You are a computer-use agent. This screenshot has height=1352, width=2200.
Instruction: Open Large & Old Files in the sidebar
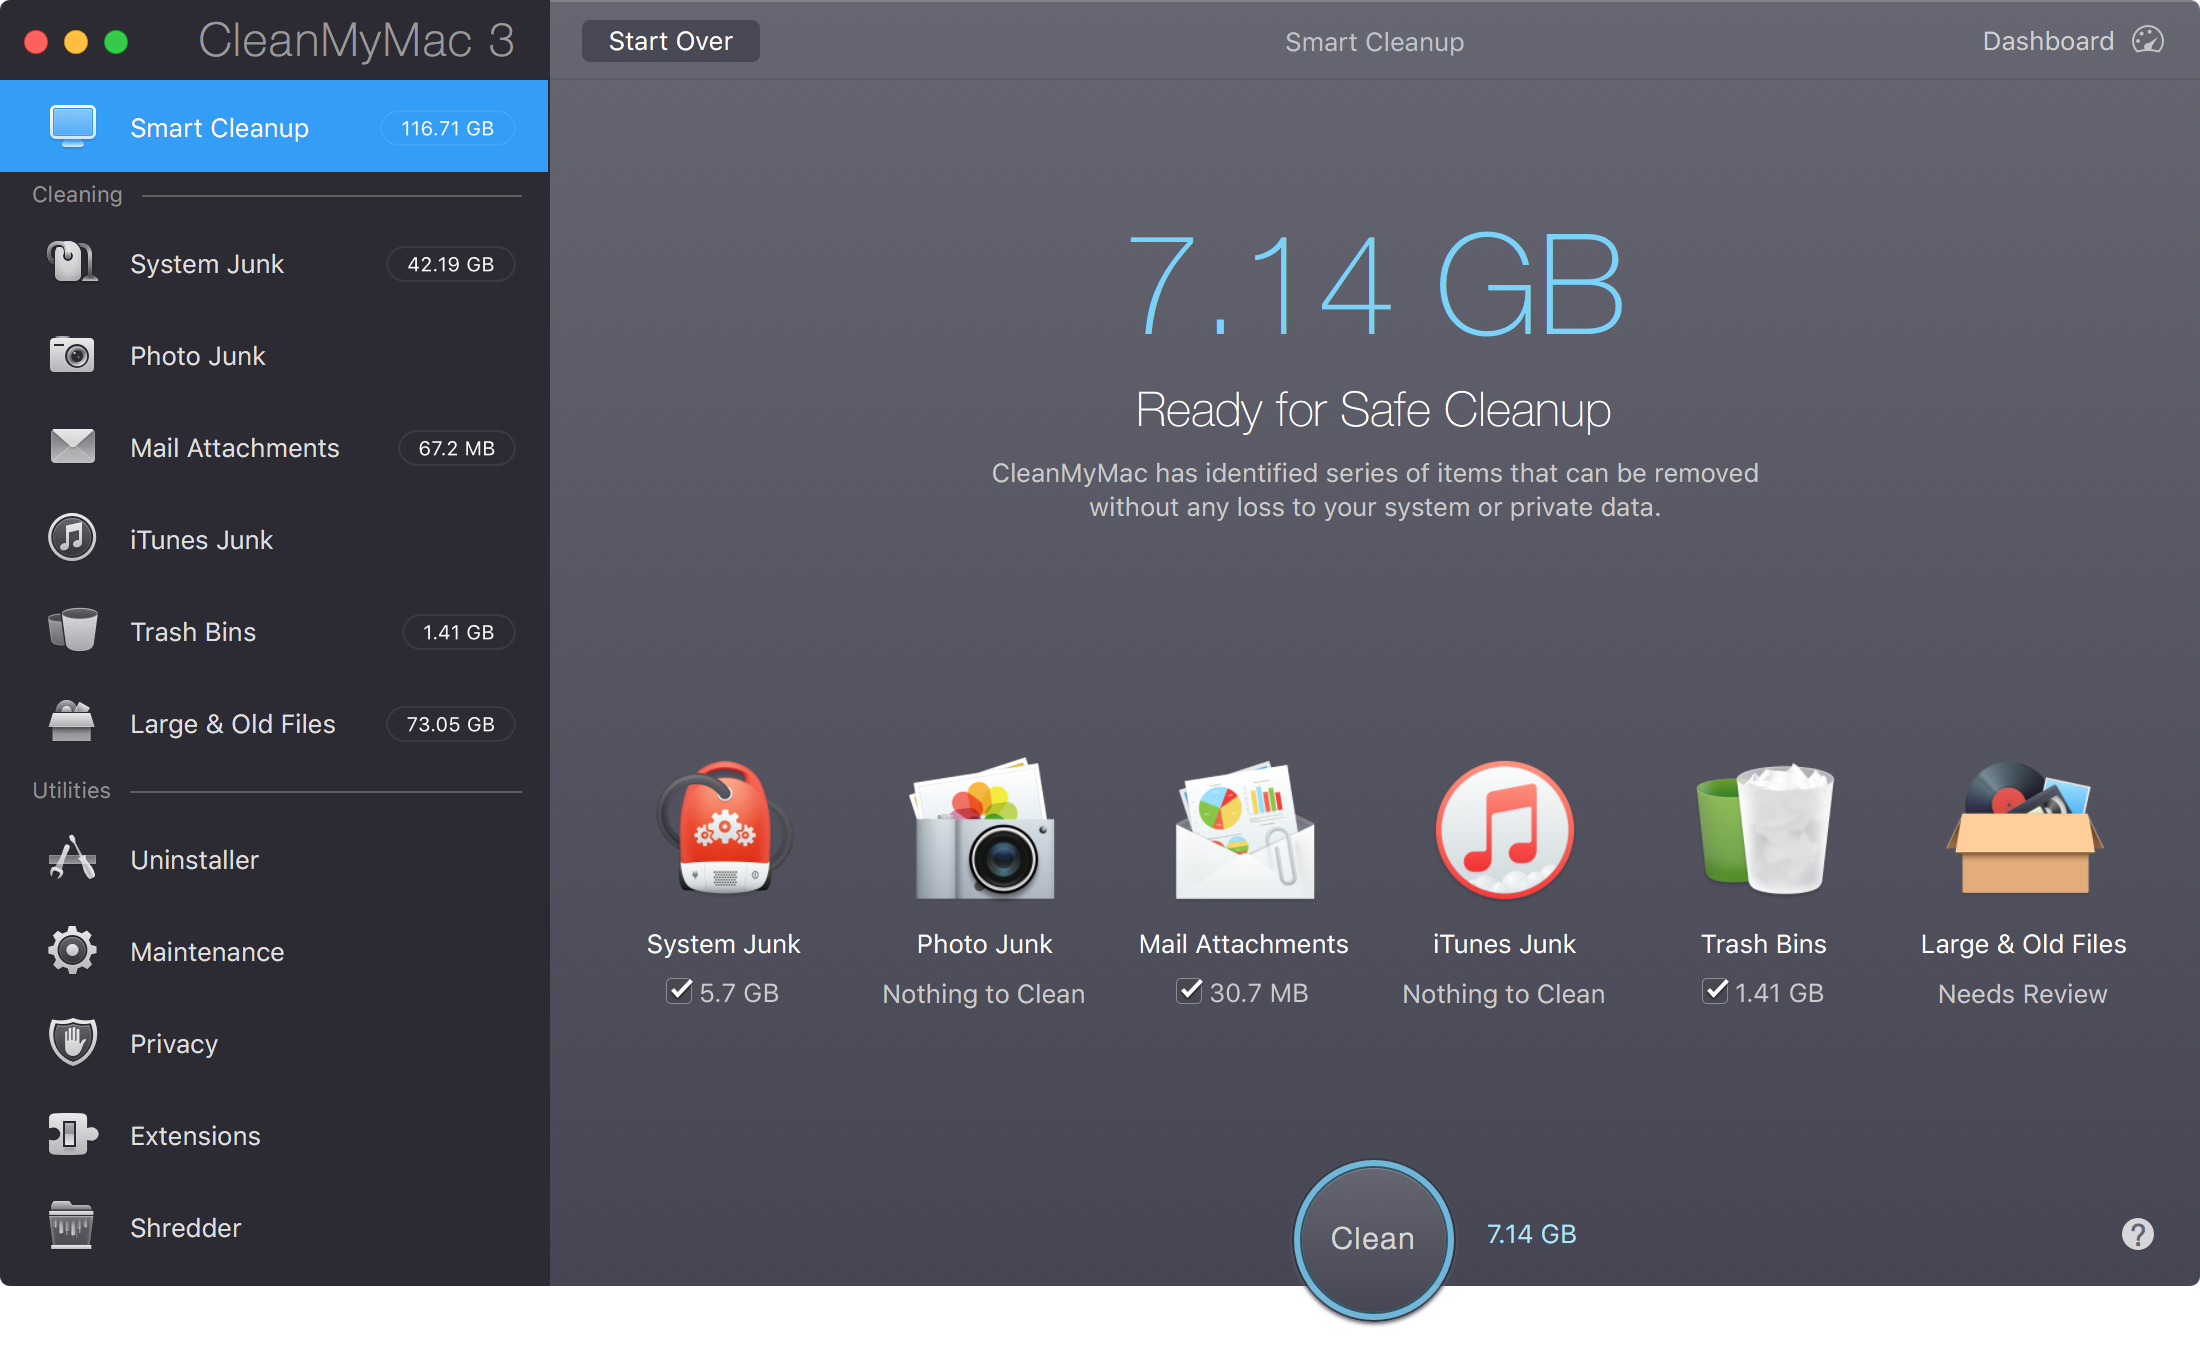[x=274, y=724]
